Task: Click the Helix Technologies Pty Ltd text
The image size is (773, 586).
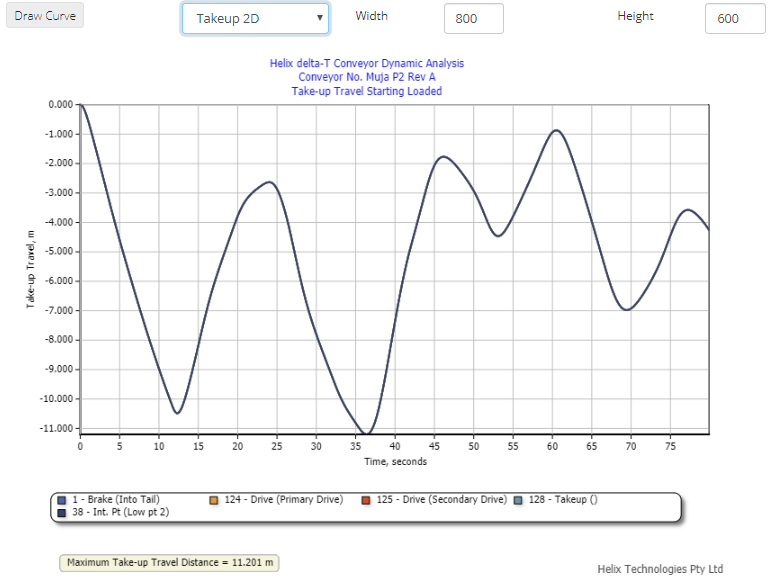Action: click(660, 568)
